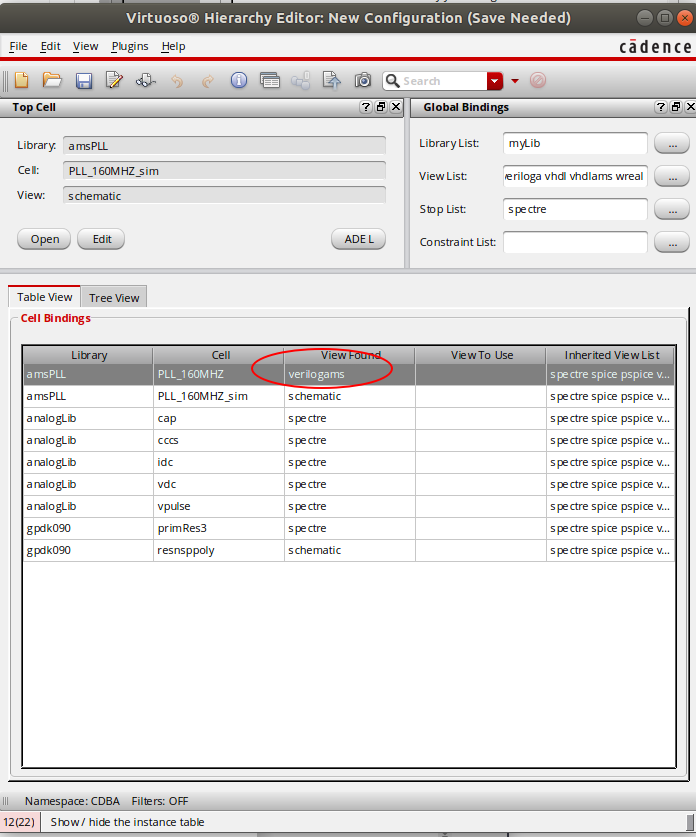Switch to the Tree View tab

click(114, 298)
